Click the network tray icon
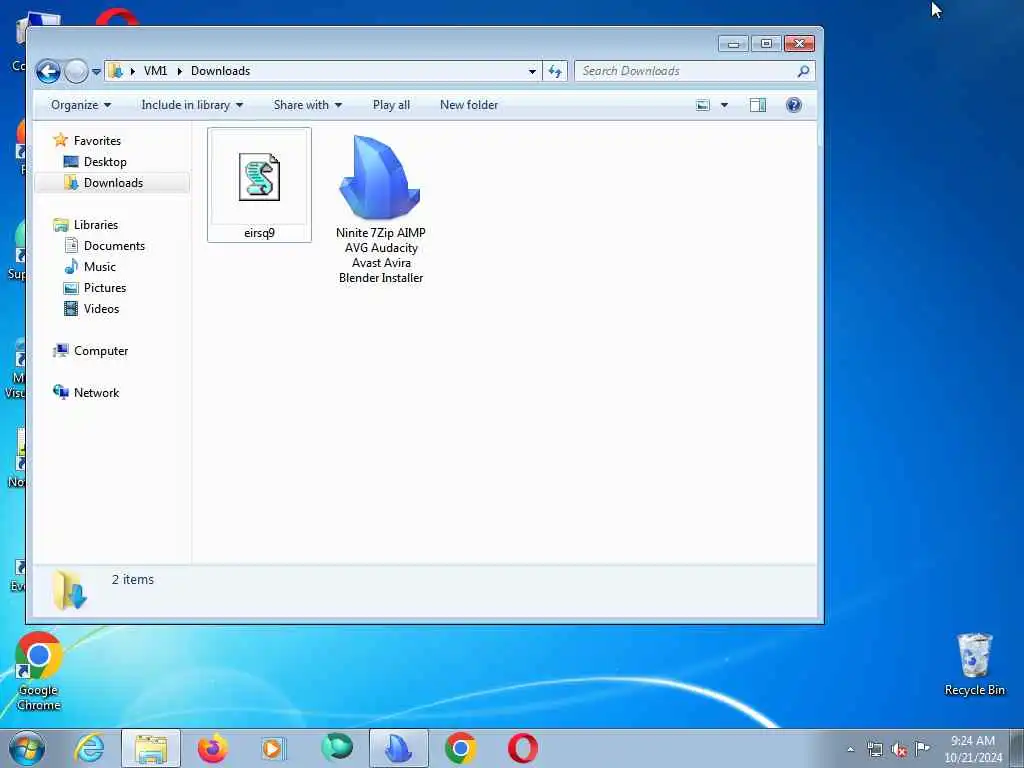1024x768 pixels. point(874,750)
